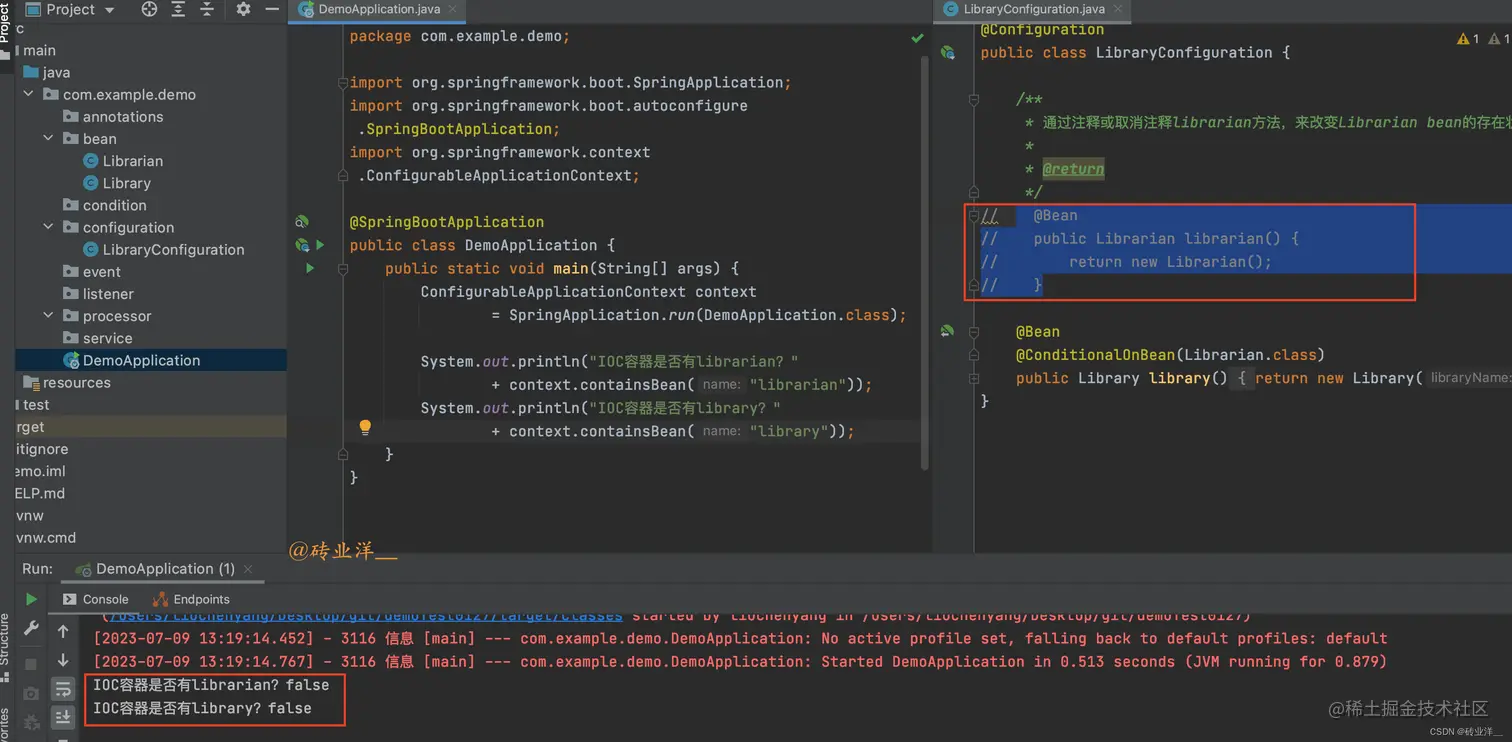
Task: Click the warning count indicator in LibraryConfiguration editor
Action: 1468,39
